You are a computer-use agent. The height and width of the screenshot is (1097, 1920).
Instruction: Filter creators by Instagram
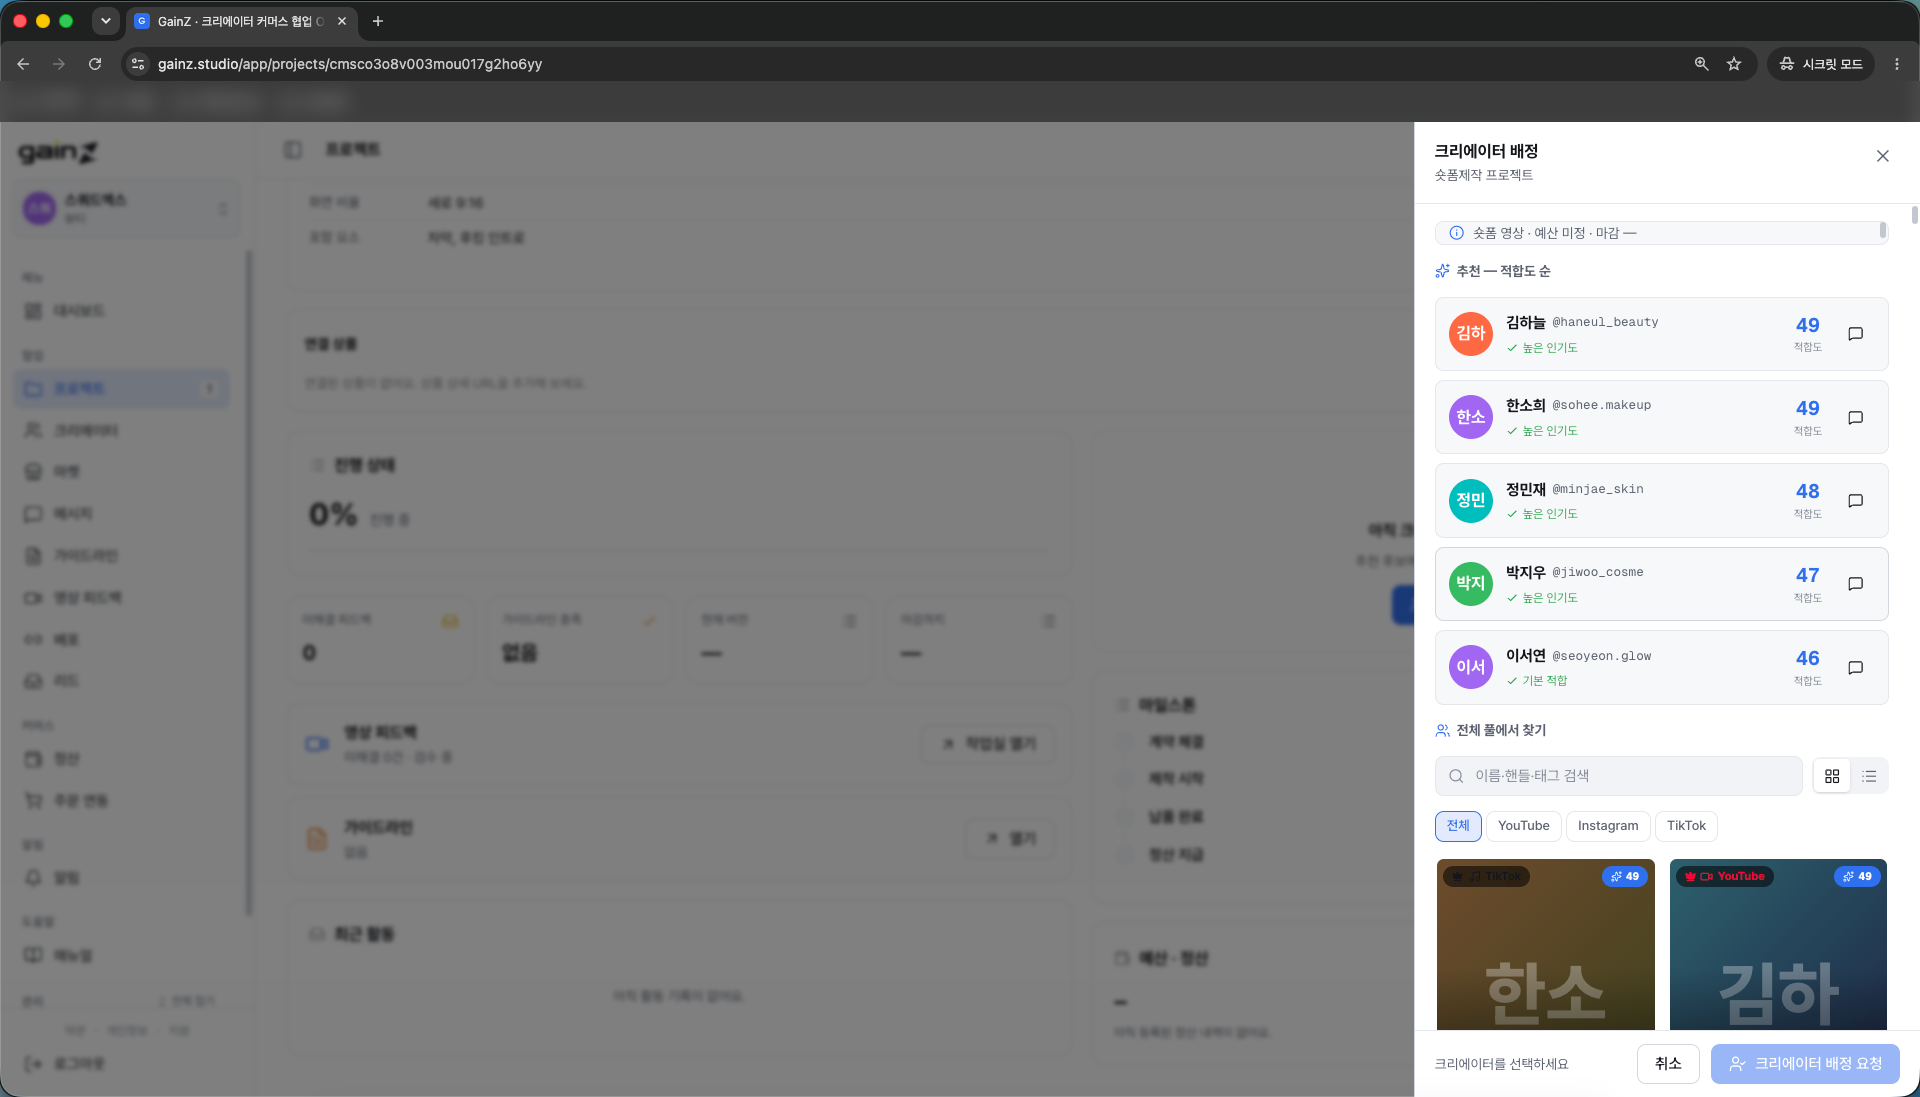pos(1608,826)
